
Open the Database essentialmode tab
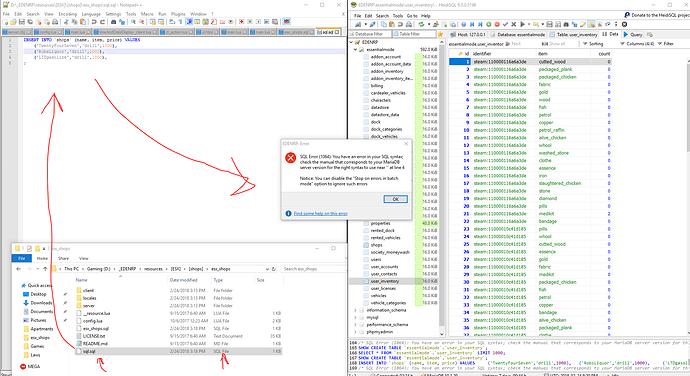point(517,34)
